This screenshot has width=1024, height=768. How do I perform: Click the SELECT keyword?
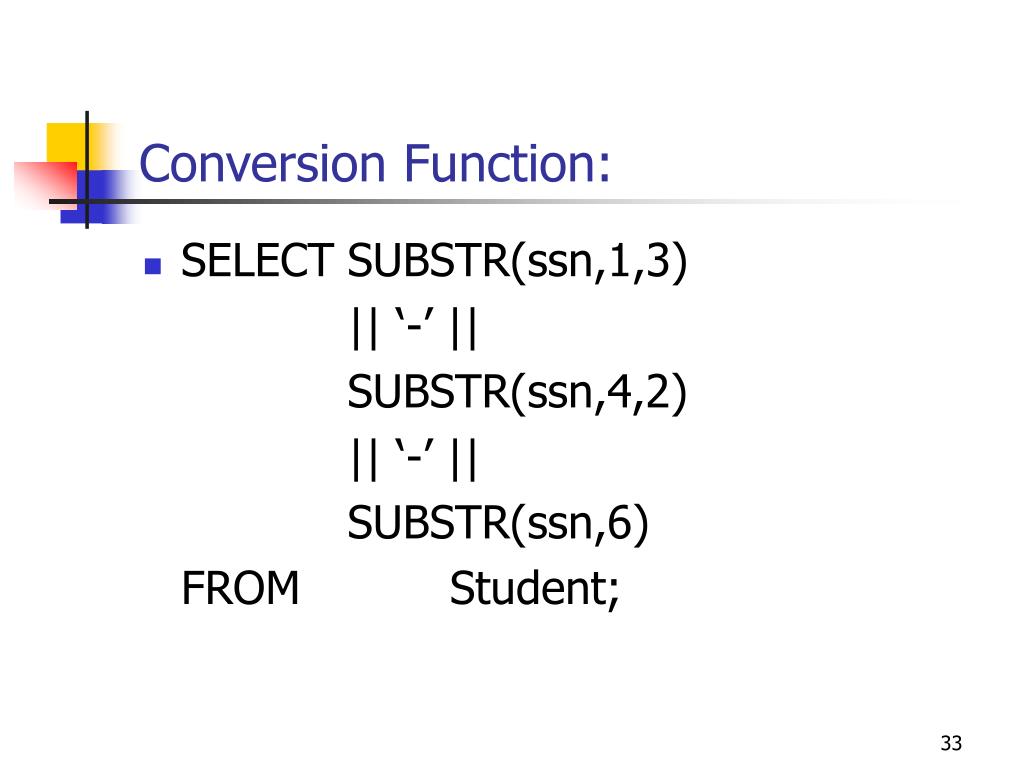pyautogui.click(x=257, y=261)
